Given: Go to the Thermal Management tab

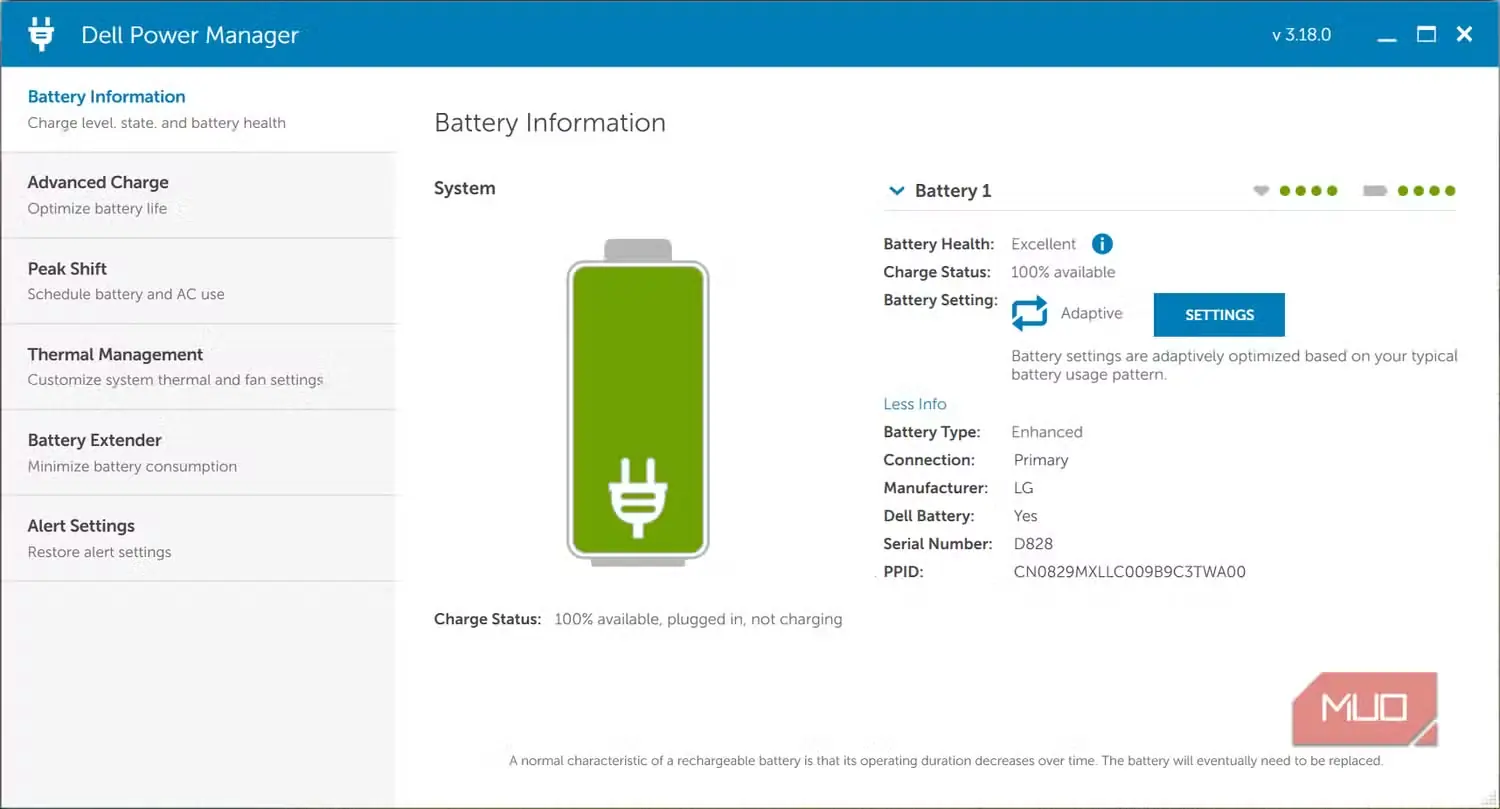Looking at the screenshot, I should [199, 367].
